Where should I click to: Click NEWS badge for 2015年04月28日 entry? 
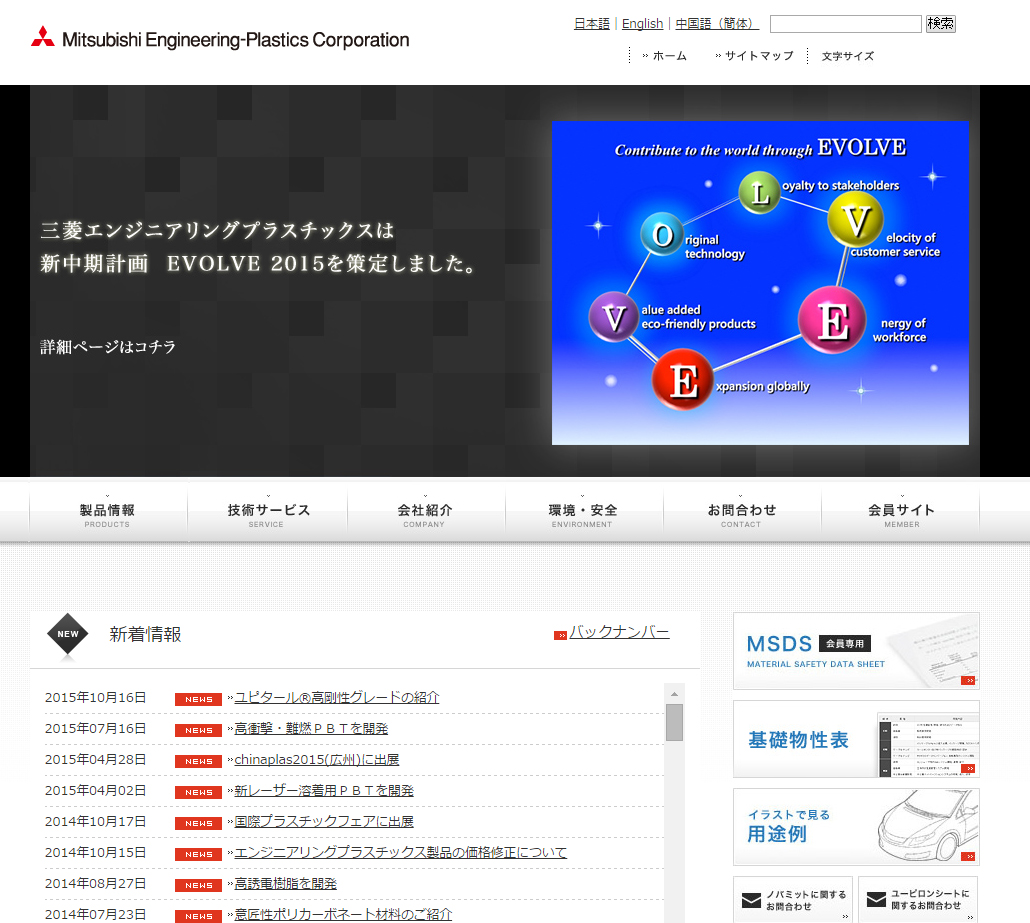click(198, 761)
